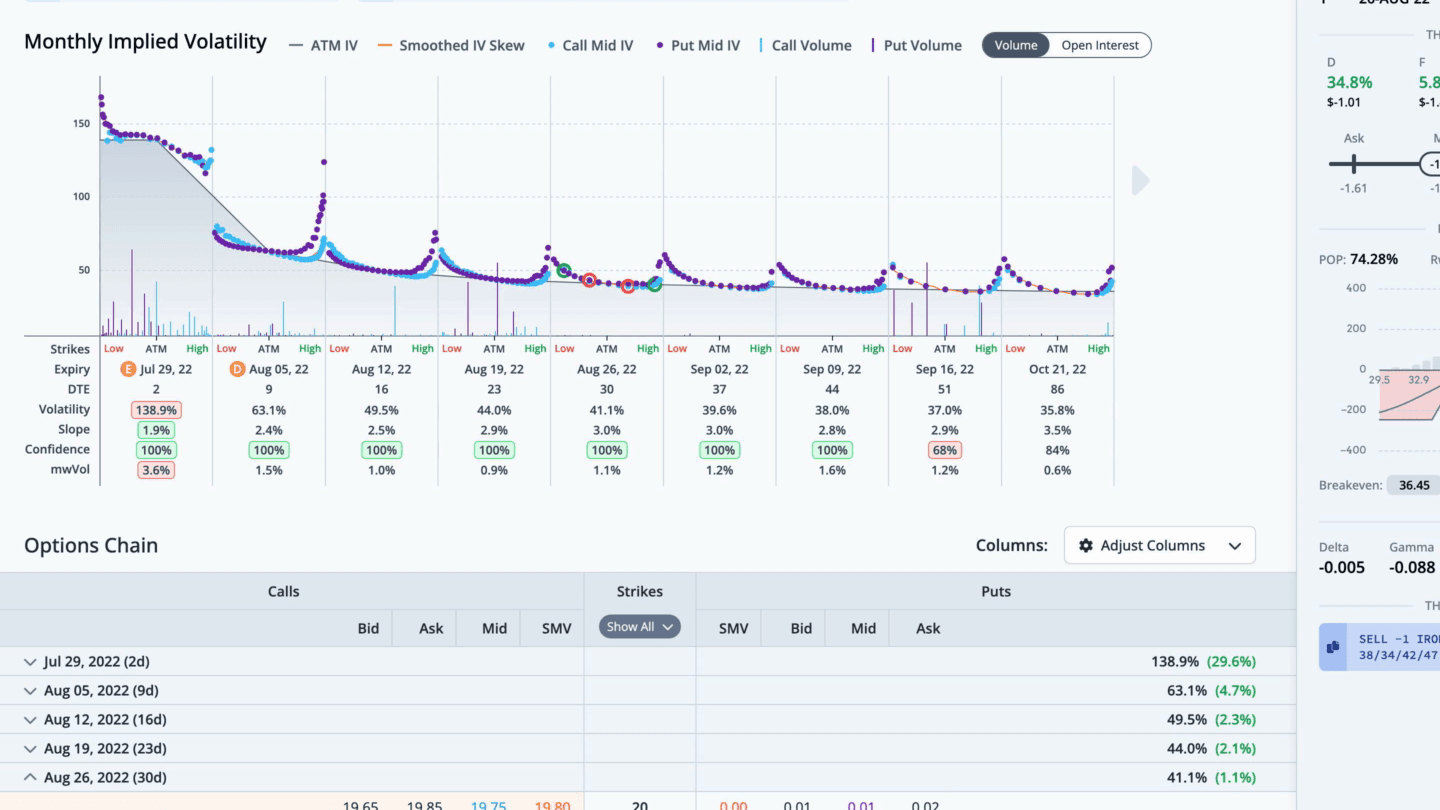This screenshot has width=1440, height=810.
Task: Toggle Call Volume legend series
Action: click(x=806, y=45)
